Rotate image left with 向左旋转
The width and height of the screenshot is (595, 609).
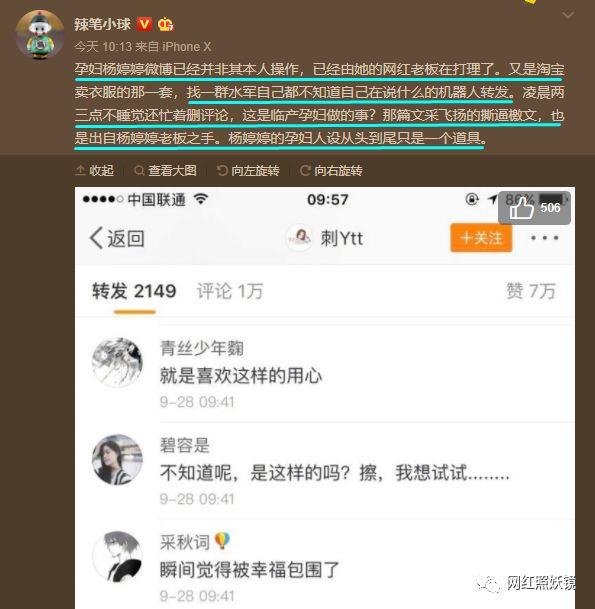click(249, 171)
